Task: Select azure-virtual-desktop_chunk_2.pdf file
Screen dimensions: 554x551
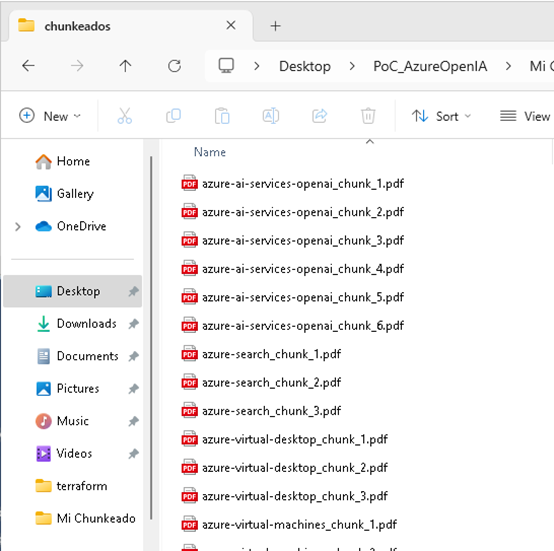Action: coord(284,468)
